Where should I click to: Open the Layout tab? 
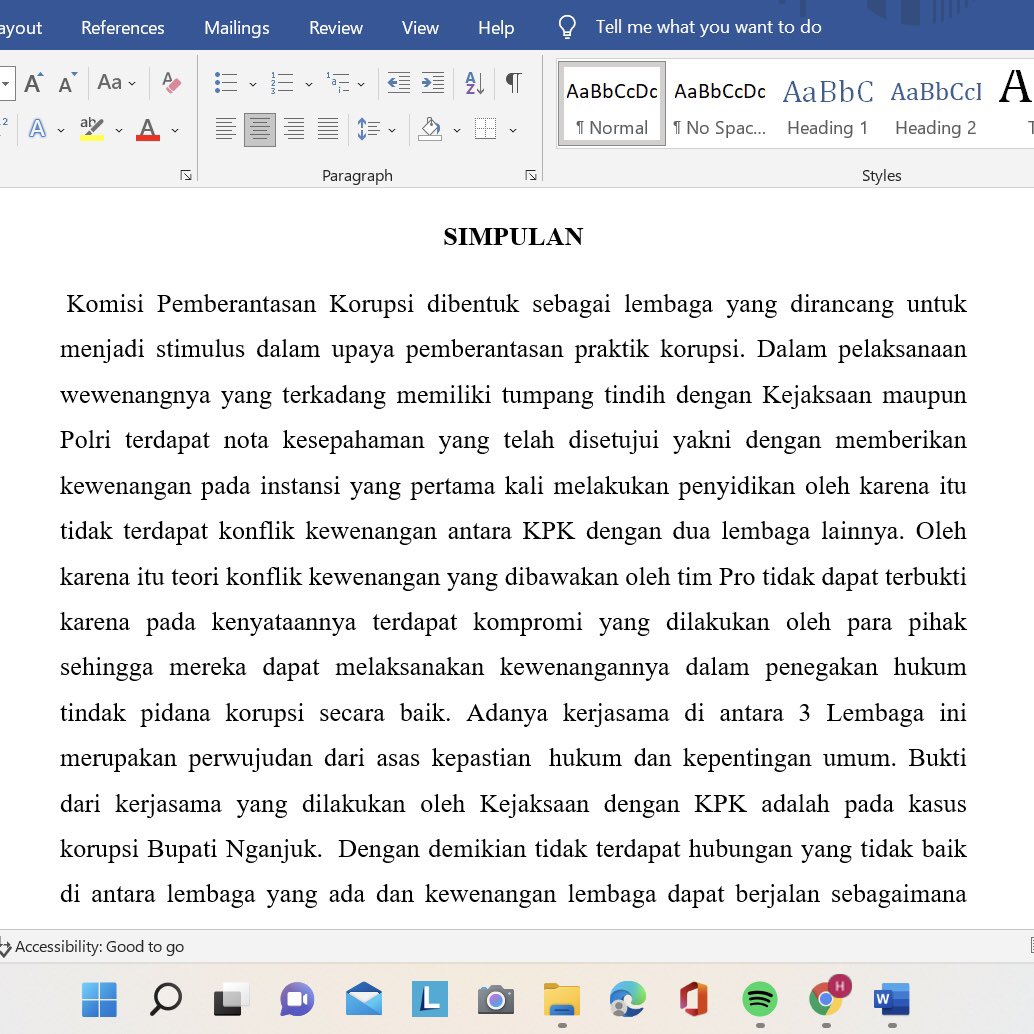pos(21,28)
